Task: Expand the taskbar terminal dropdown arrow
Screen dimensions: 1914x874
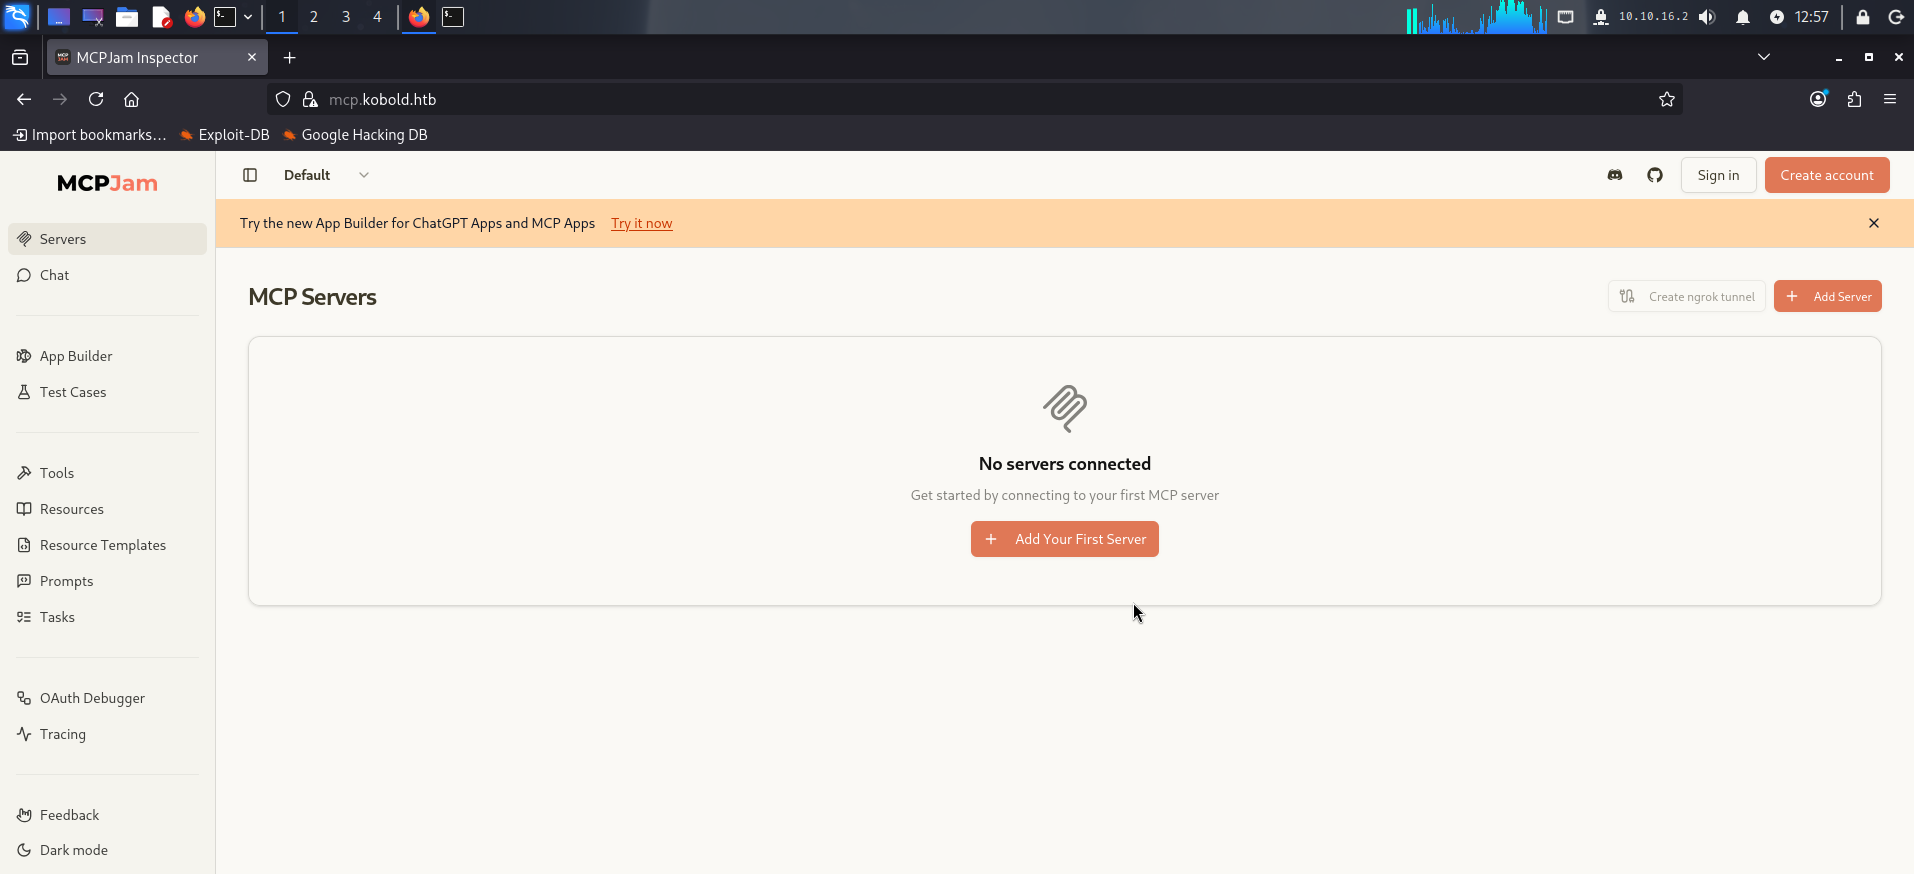Action: 248,17
